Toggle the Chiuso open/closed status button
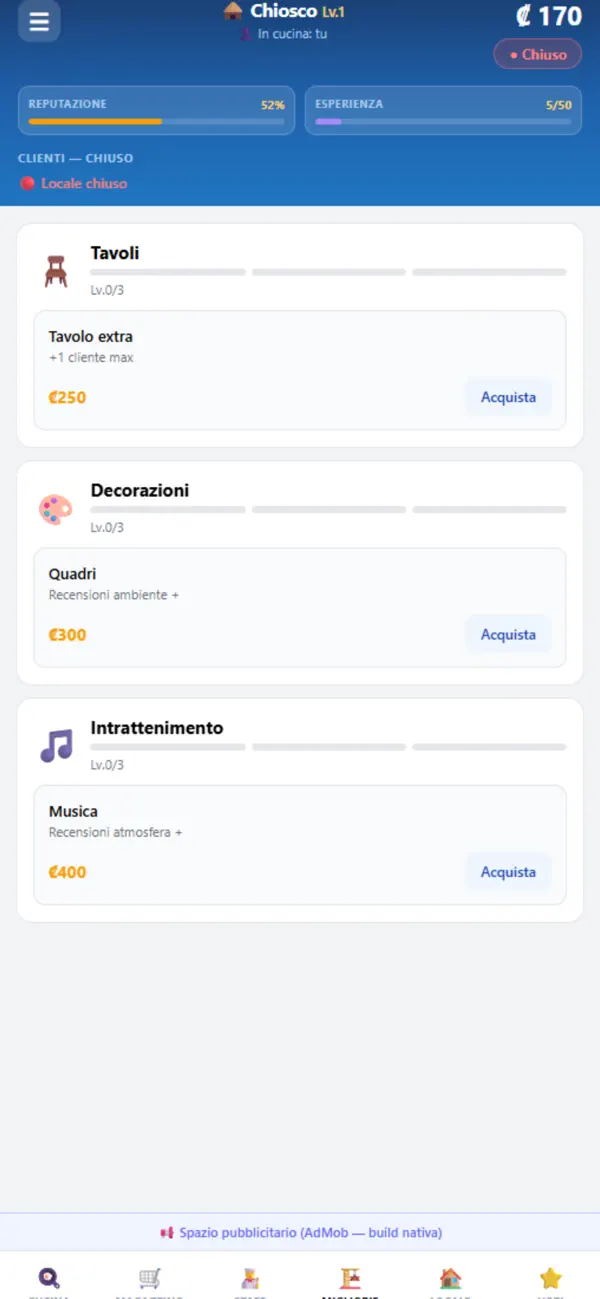Viewport: 600px width, 1299px height. click(537, 54)
